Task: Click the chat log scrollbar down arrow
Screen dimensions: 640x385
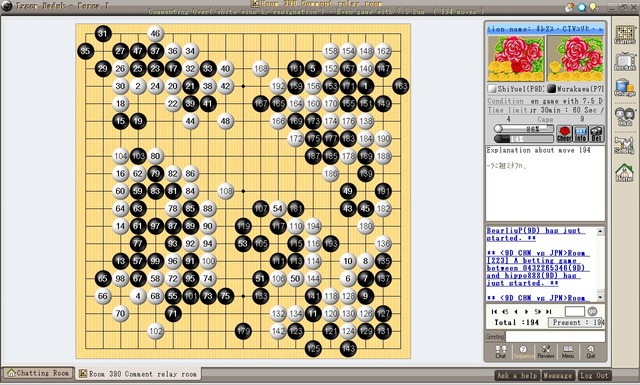Action: [x=600, y=297]
